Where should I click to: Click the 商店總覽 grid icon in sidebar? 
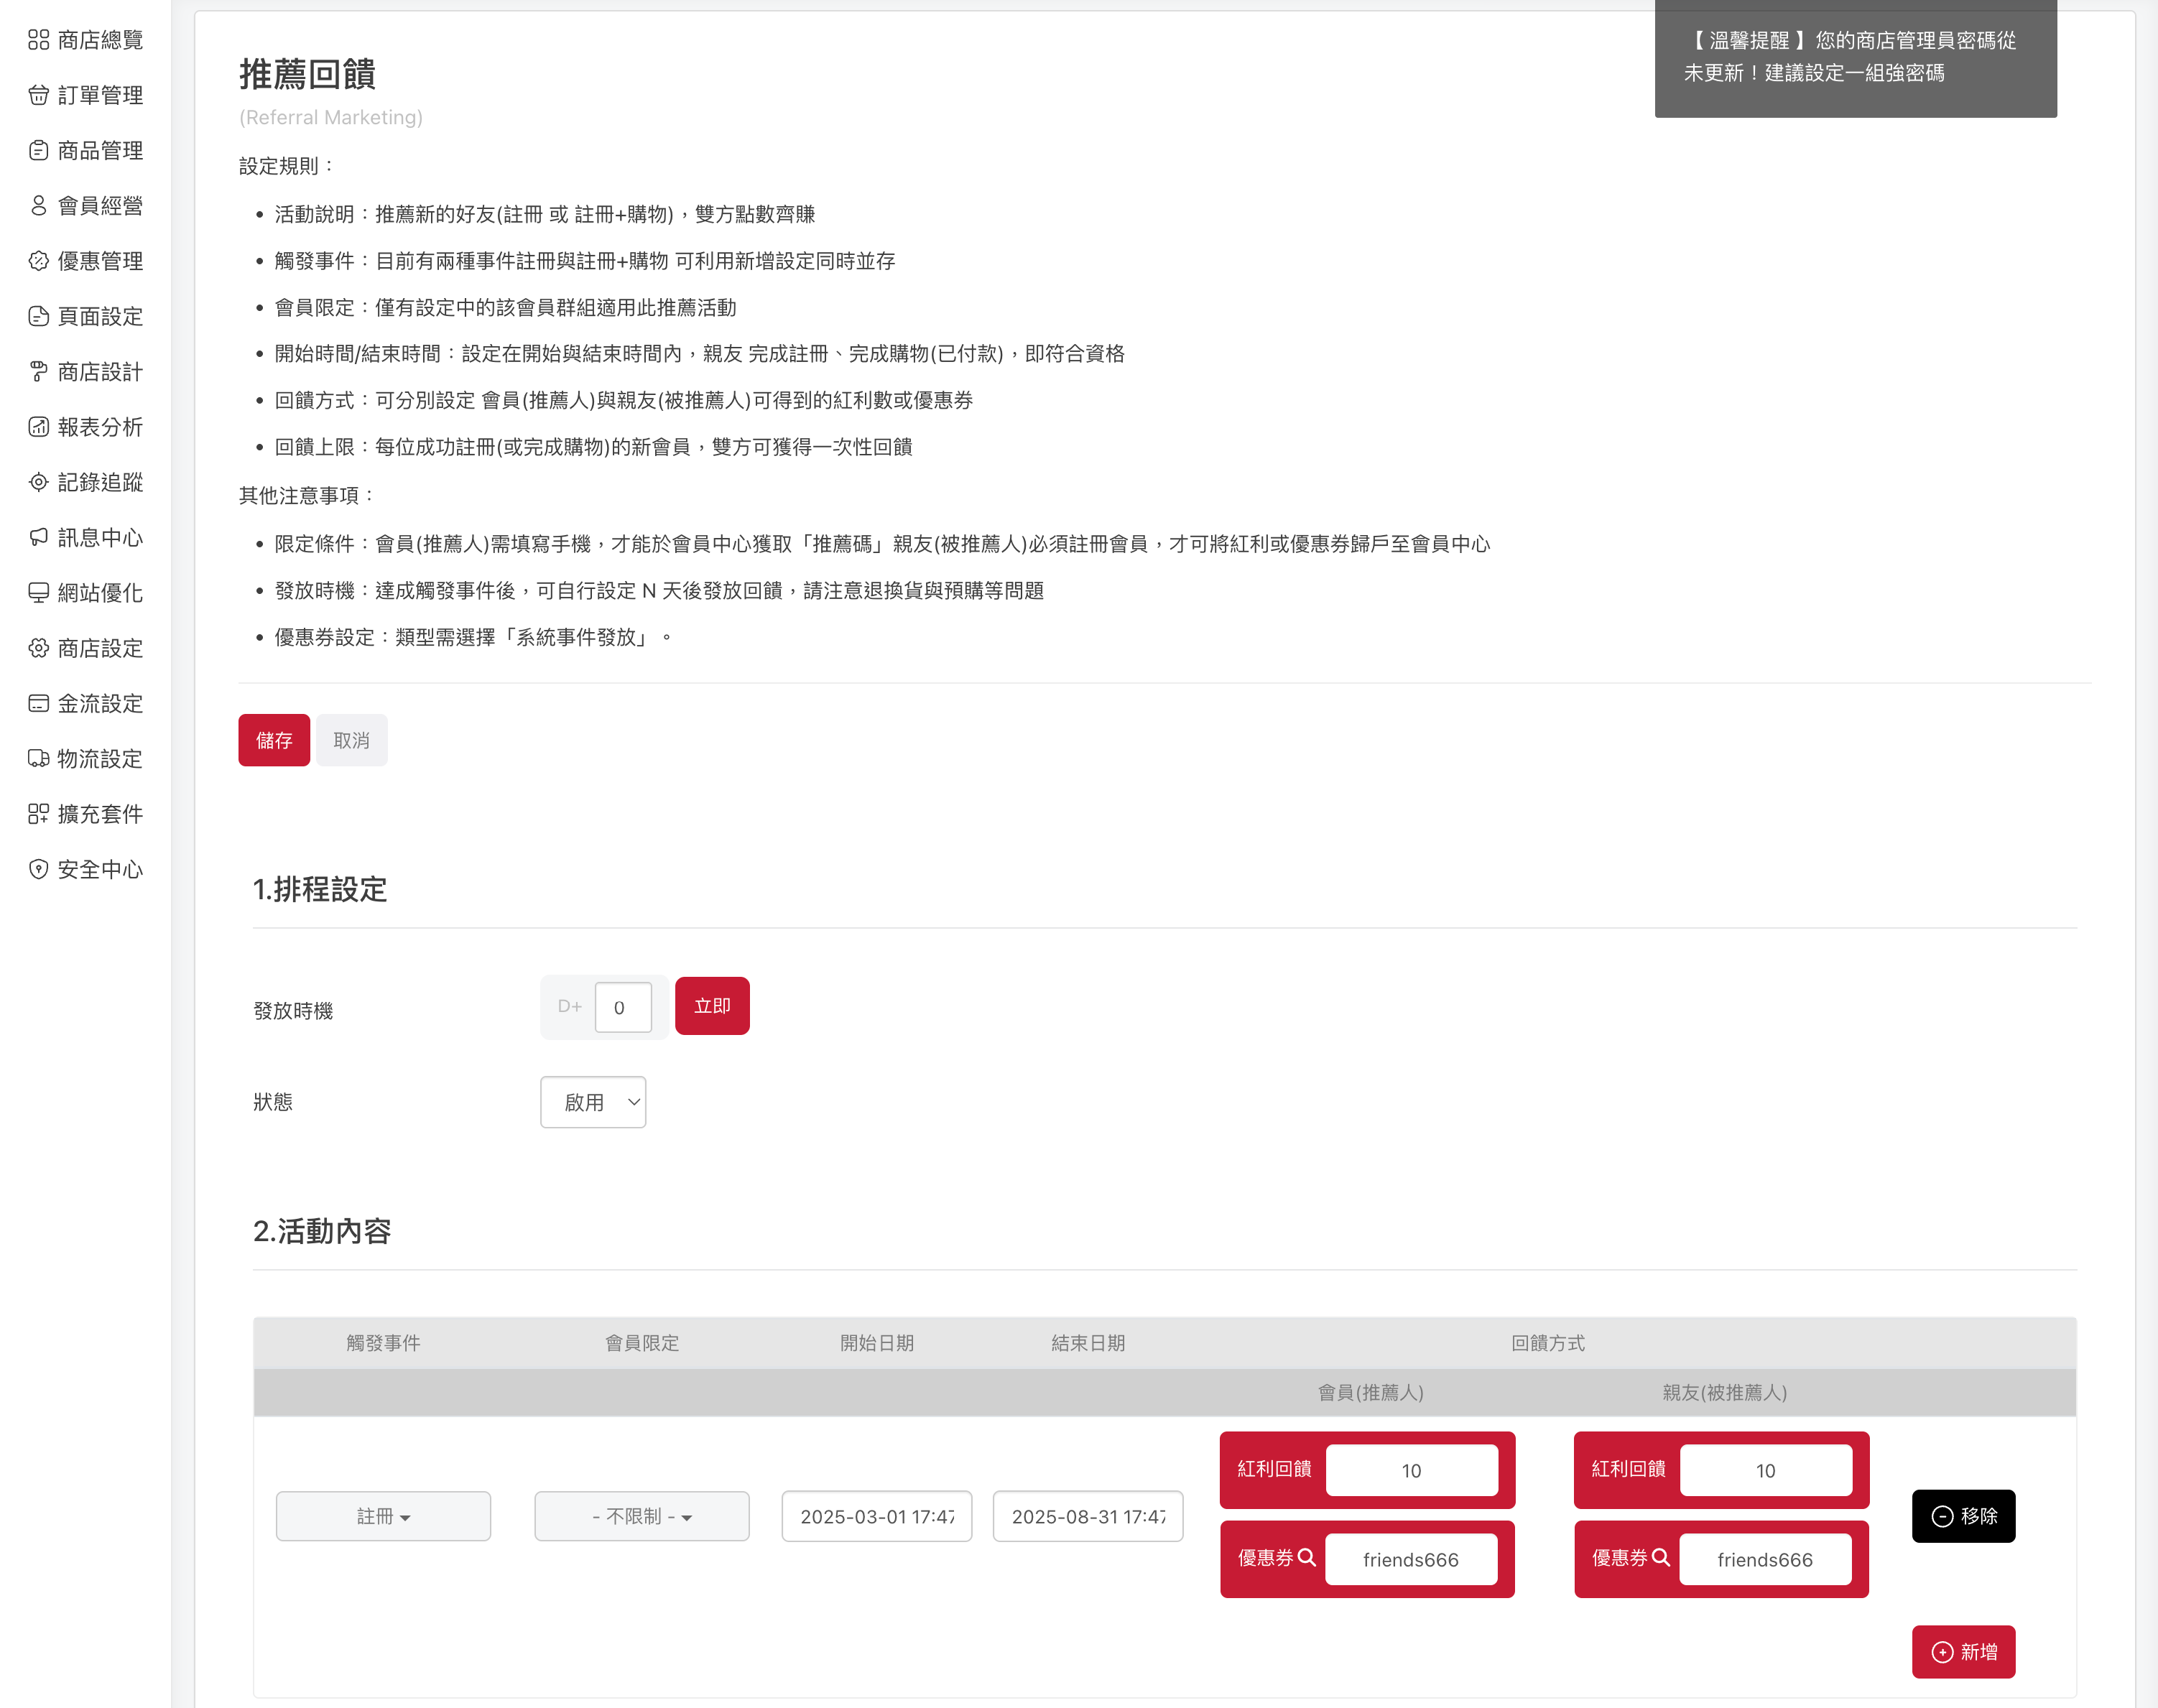pyautogui.click(x=38, y=40)
